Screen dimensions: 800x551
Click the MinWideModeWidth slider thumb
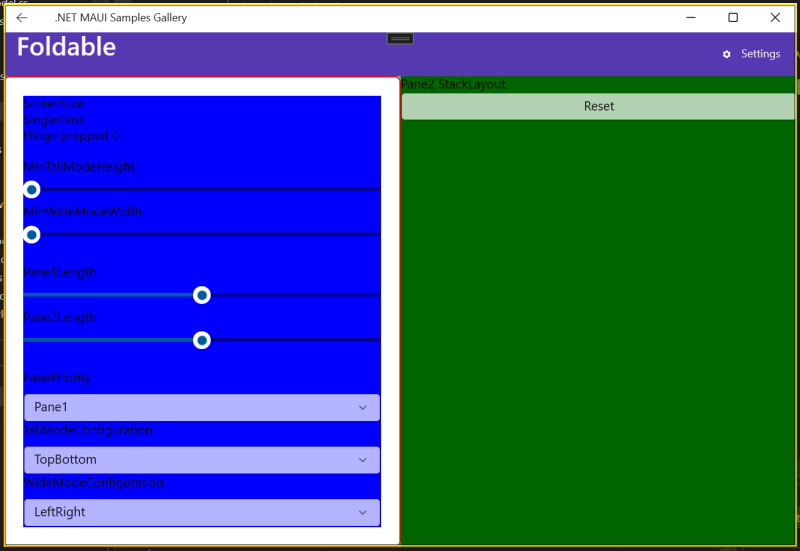pyautogui.click(x=31, y=235)
